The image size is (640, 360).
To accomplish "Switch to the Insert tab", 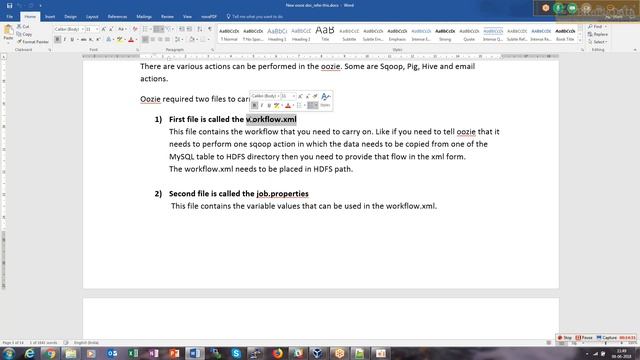I will tap(50, 17).
